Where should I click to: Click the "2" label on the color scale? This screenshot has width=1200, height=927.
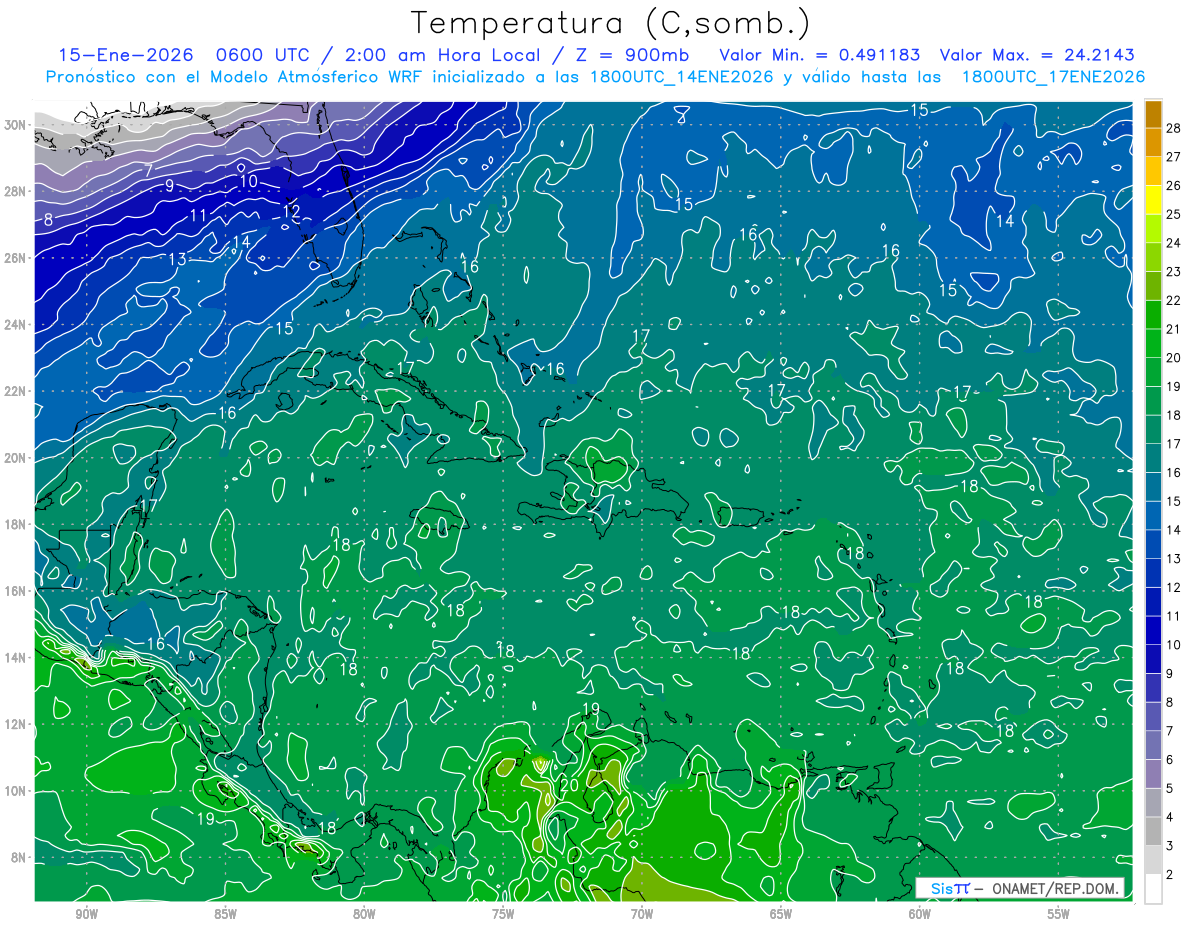pos(1170,874)
